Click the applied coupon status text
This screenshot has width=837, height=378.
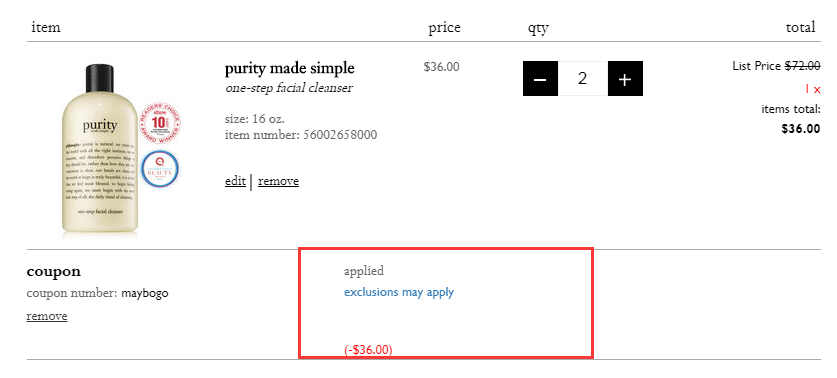coord(364,271)
